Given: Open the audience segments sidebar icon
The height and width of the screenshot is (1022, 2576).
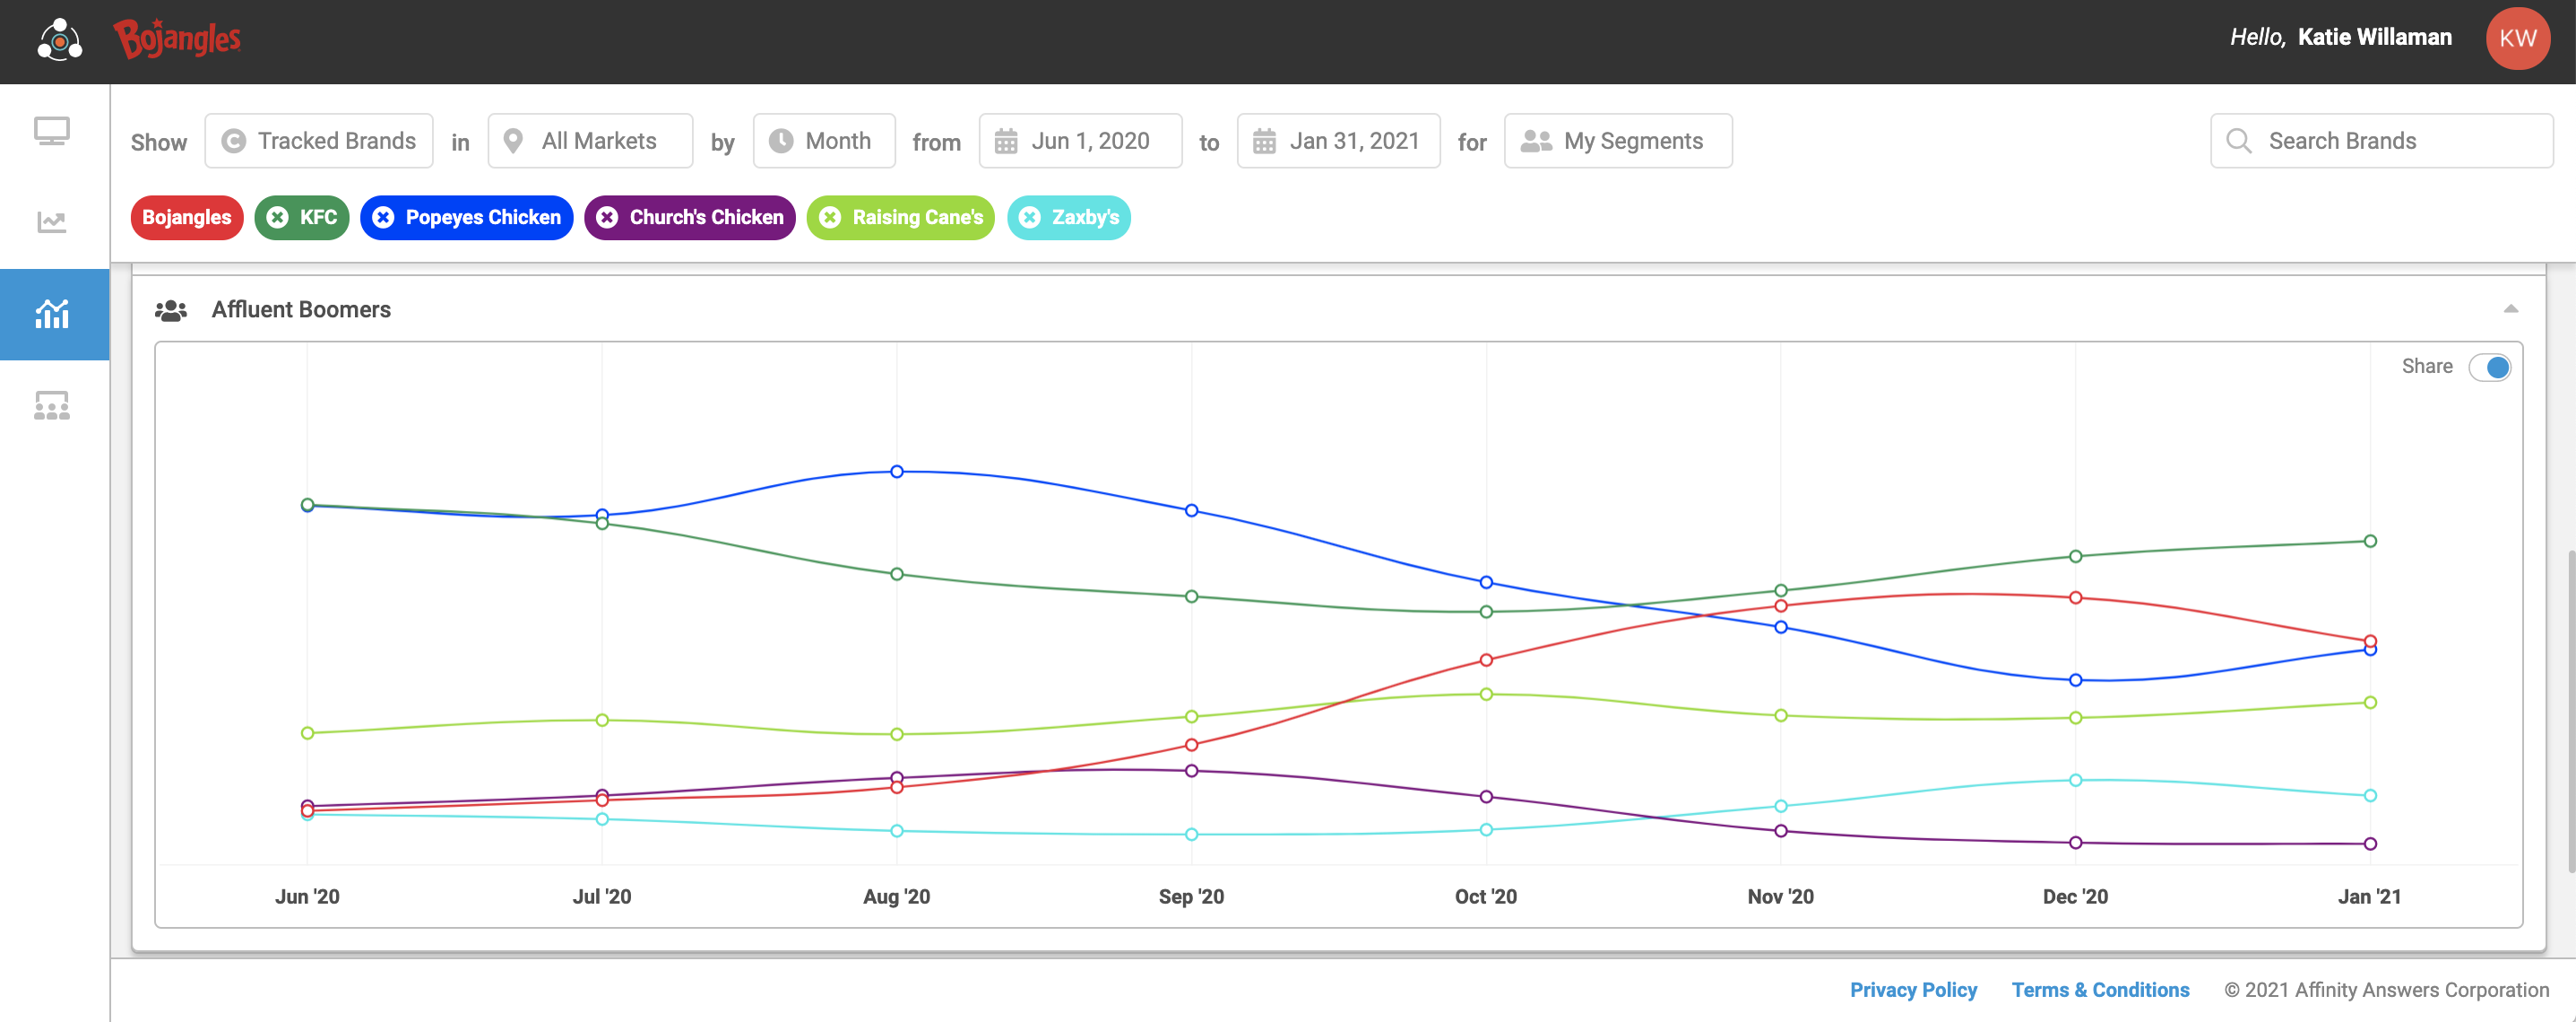Looking at the screenshot, I should [x=52, y=405].
